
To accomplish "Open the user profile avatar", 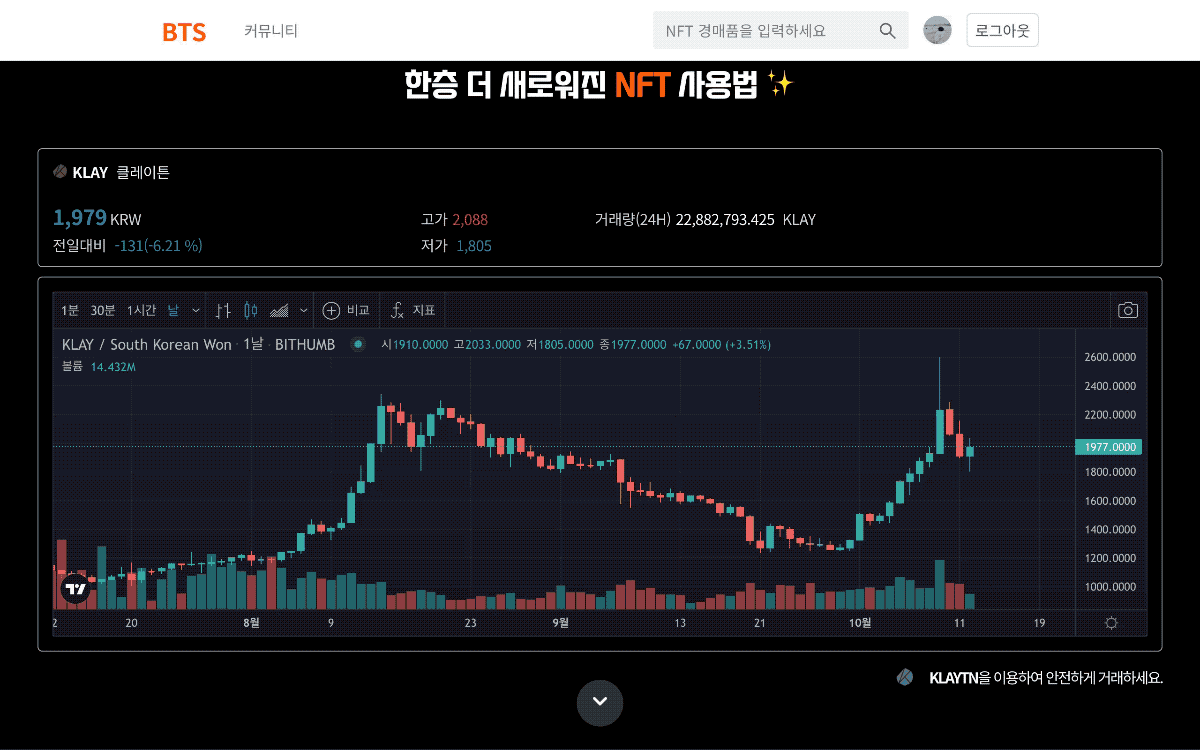I will click(x=937, y=30).
